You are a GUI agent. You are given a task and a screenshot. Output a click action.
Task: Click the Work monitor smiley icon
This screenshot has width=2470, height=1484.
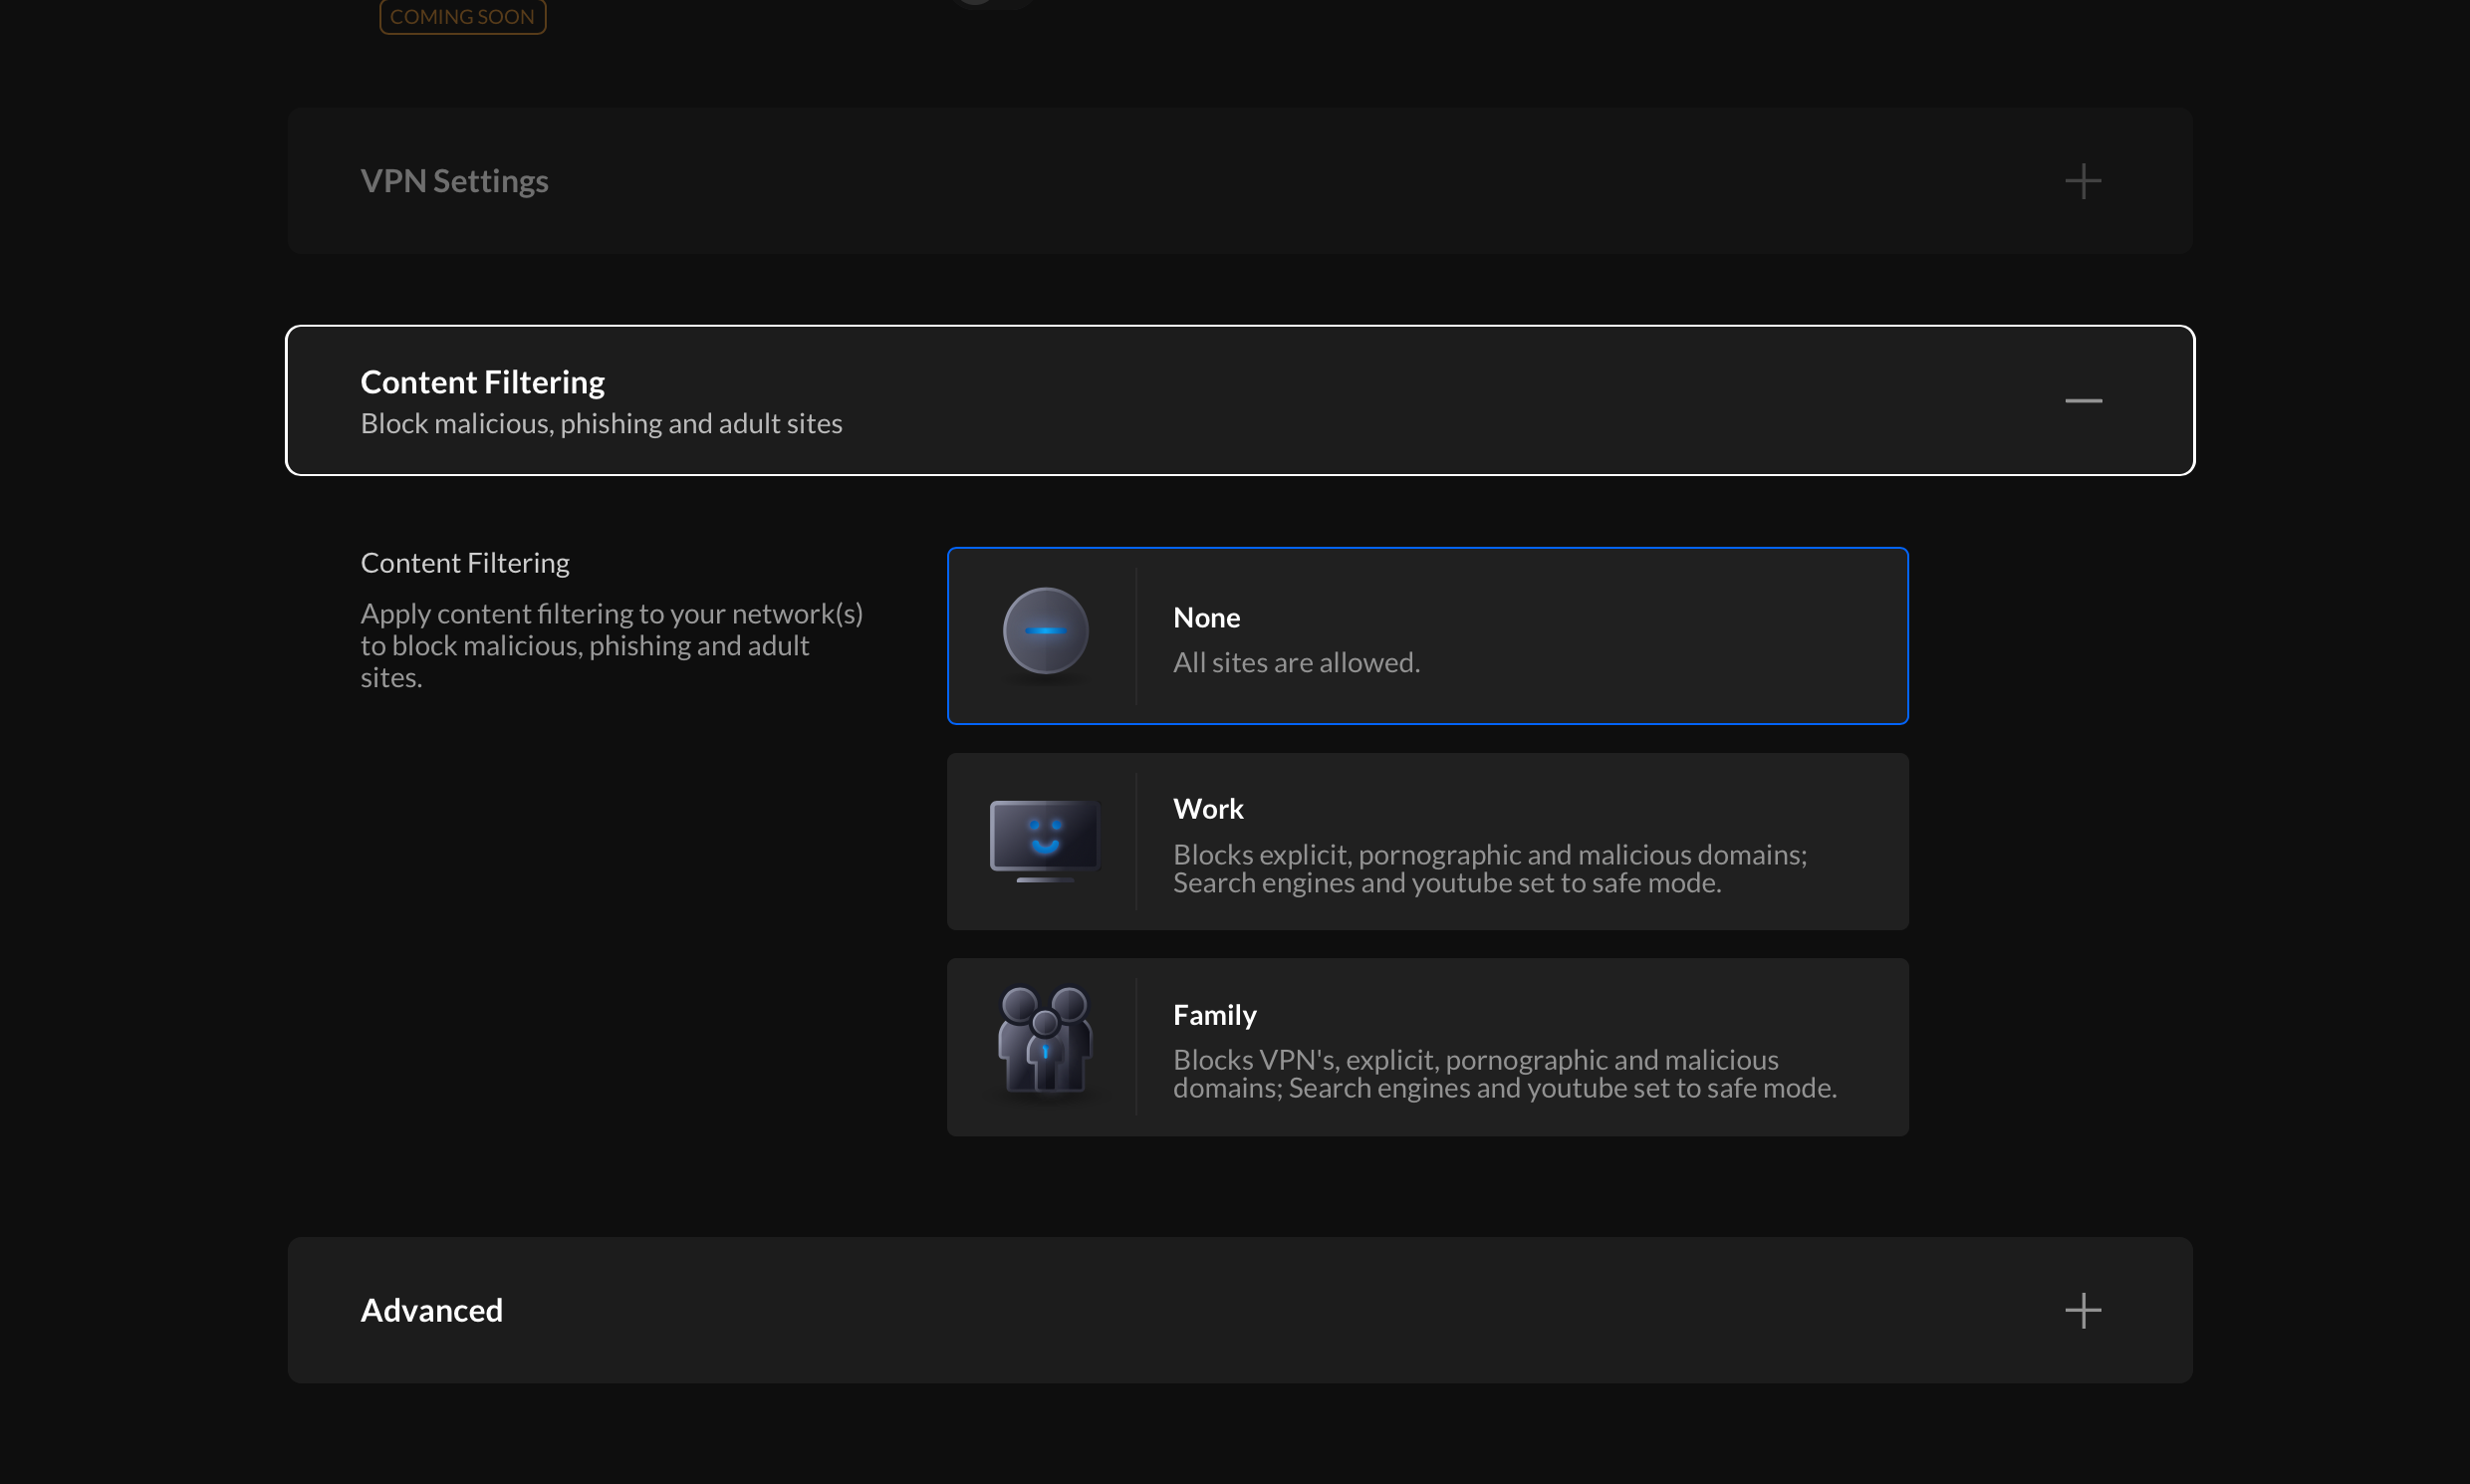point(1045,839)
